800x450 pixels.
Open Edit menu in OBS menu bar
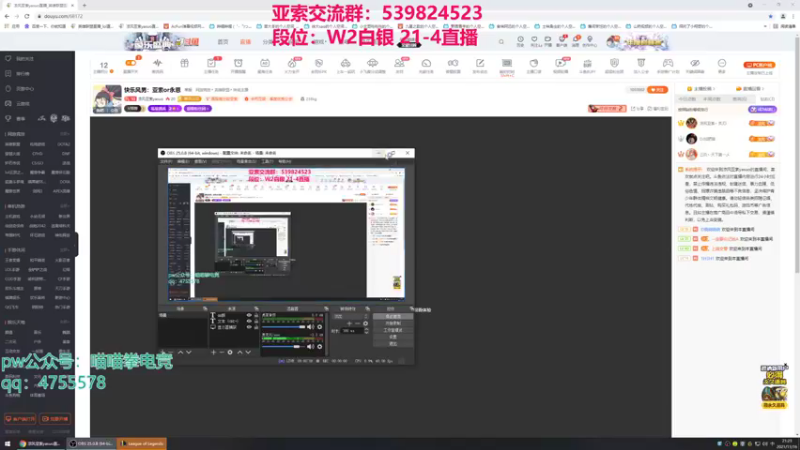tap(183, 161)
